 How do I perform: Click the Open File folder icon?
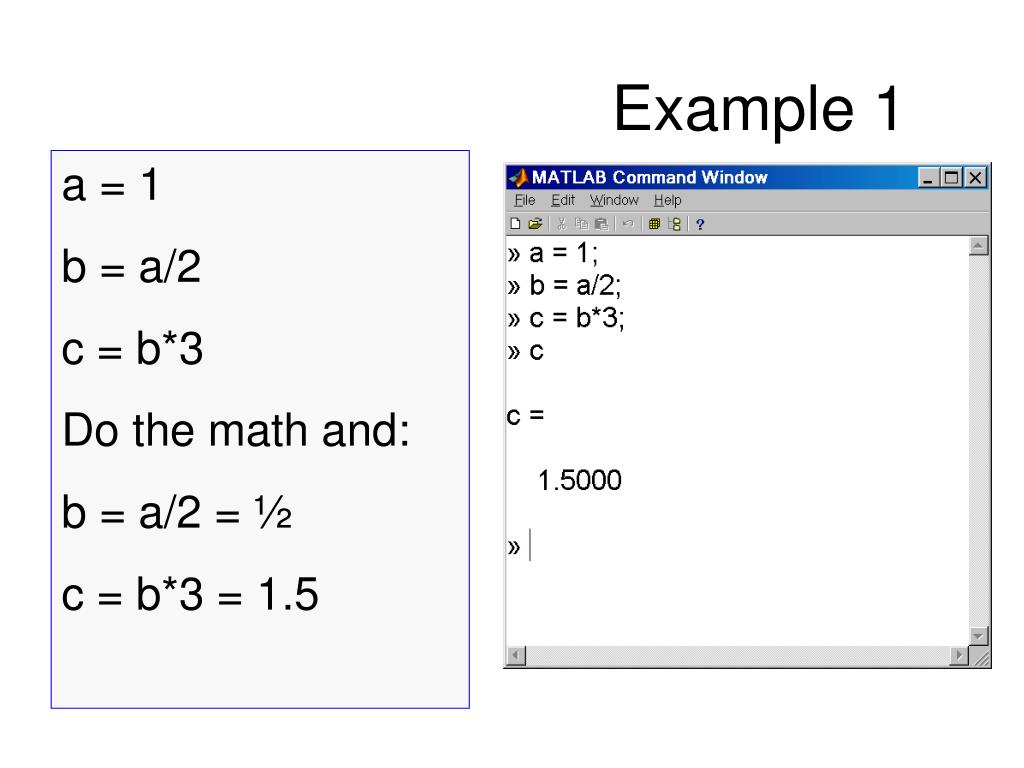pos(535,224)
